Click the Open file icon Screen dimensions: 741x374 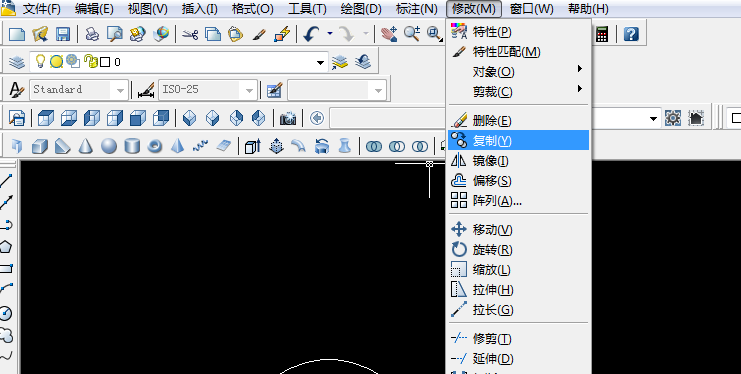pyautogui.click(x=40, y=34)
